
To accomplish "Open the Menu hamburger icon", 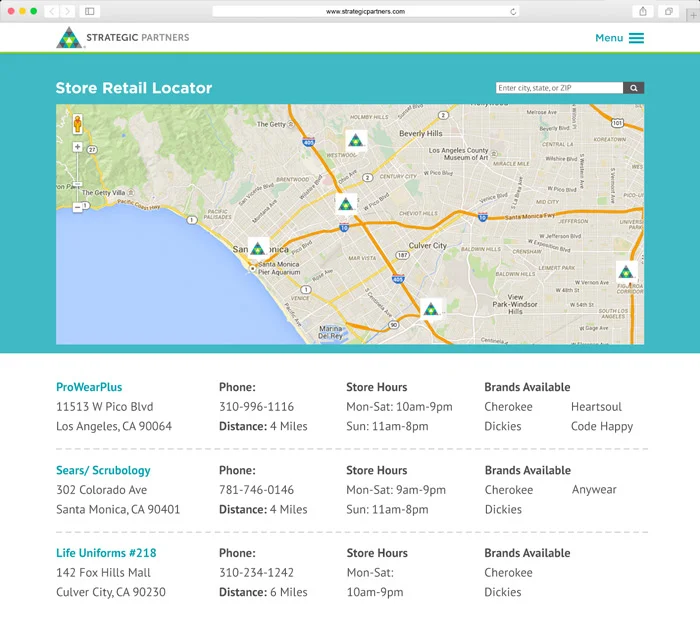I will click(x=636, y=38).
